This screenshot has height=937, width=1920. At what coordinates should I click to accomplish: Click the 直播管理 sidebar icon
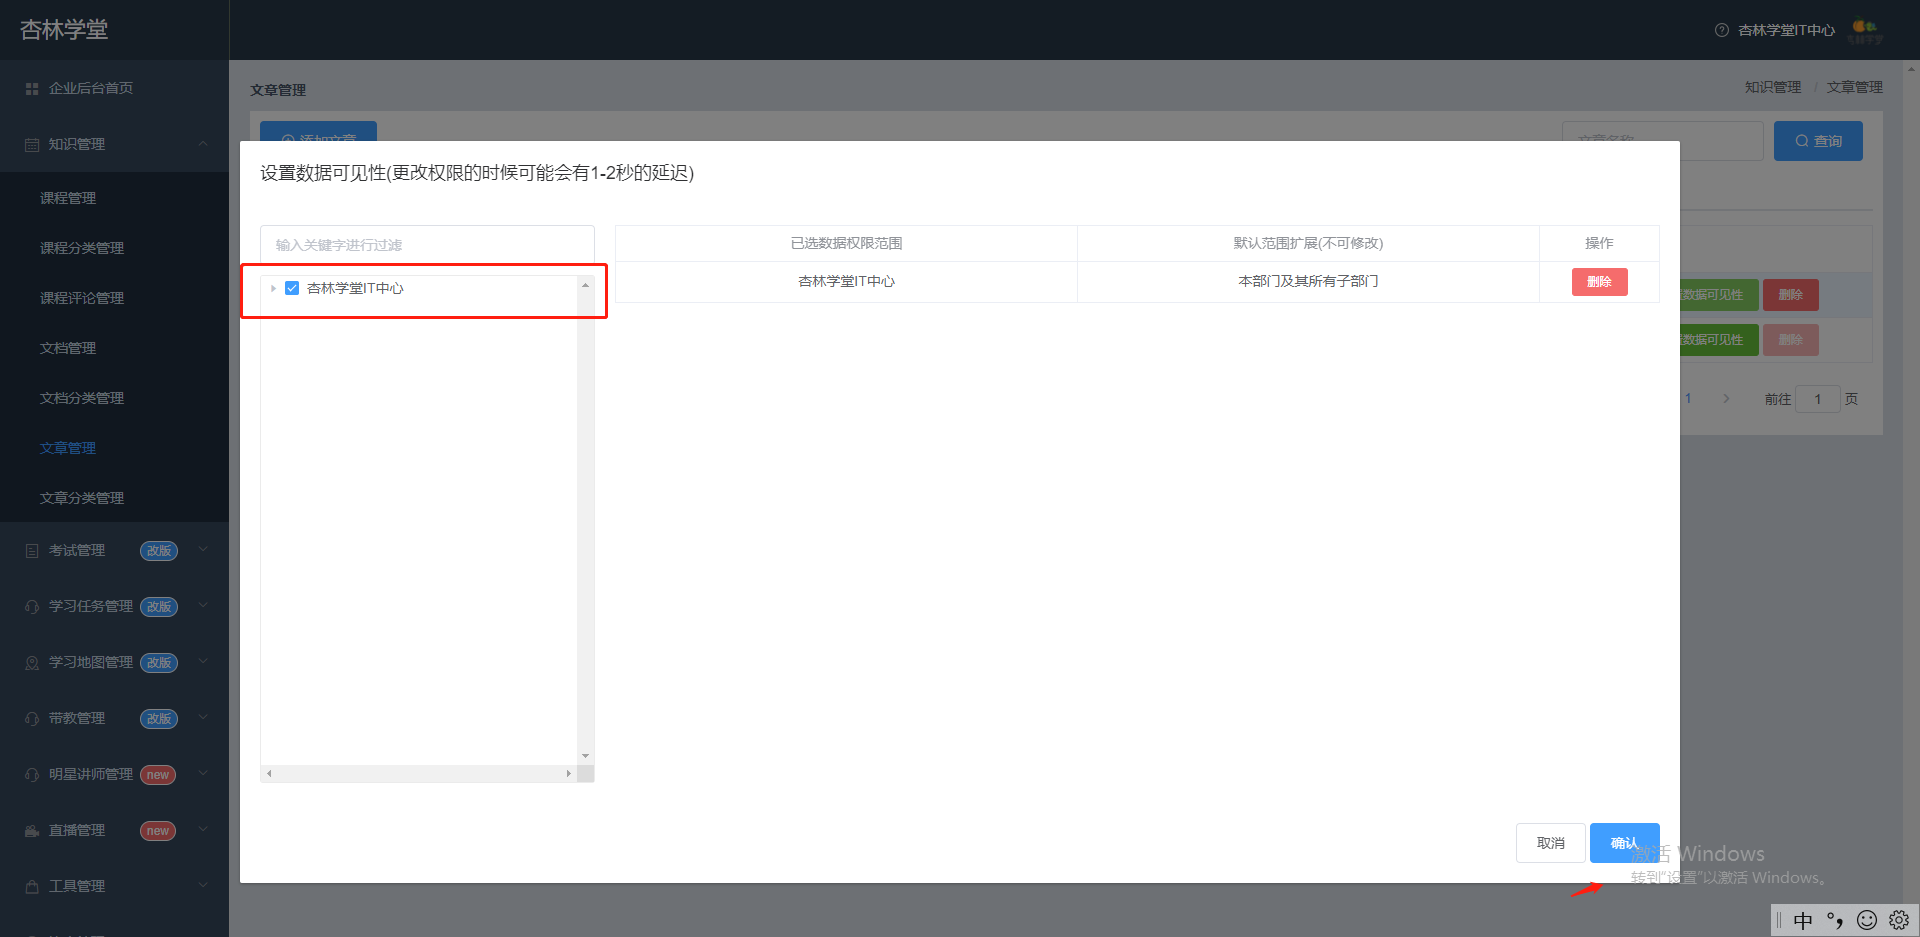pos(32,831)
